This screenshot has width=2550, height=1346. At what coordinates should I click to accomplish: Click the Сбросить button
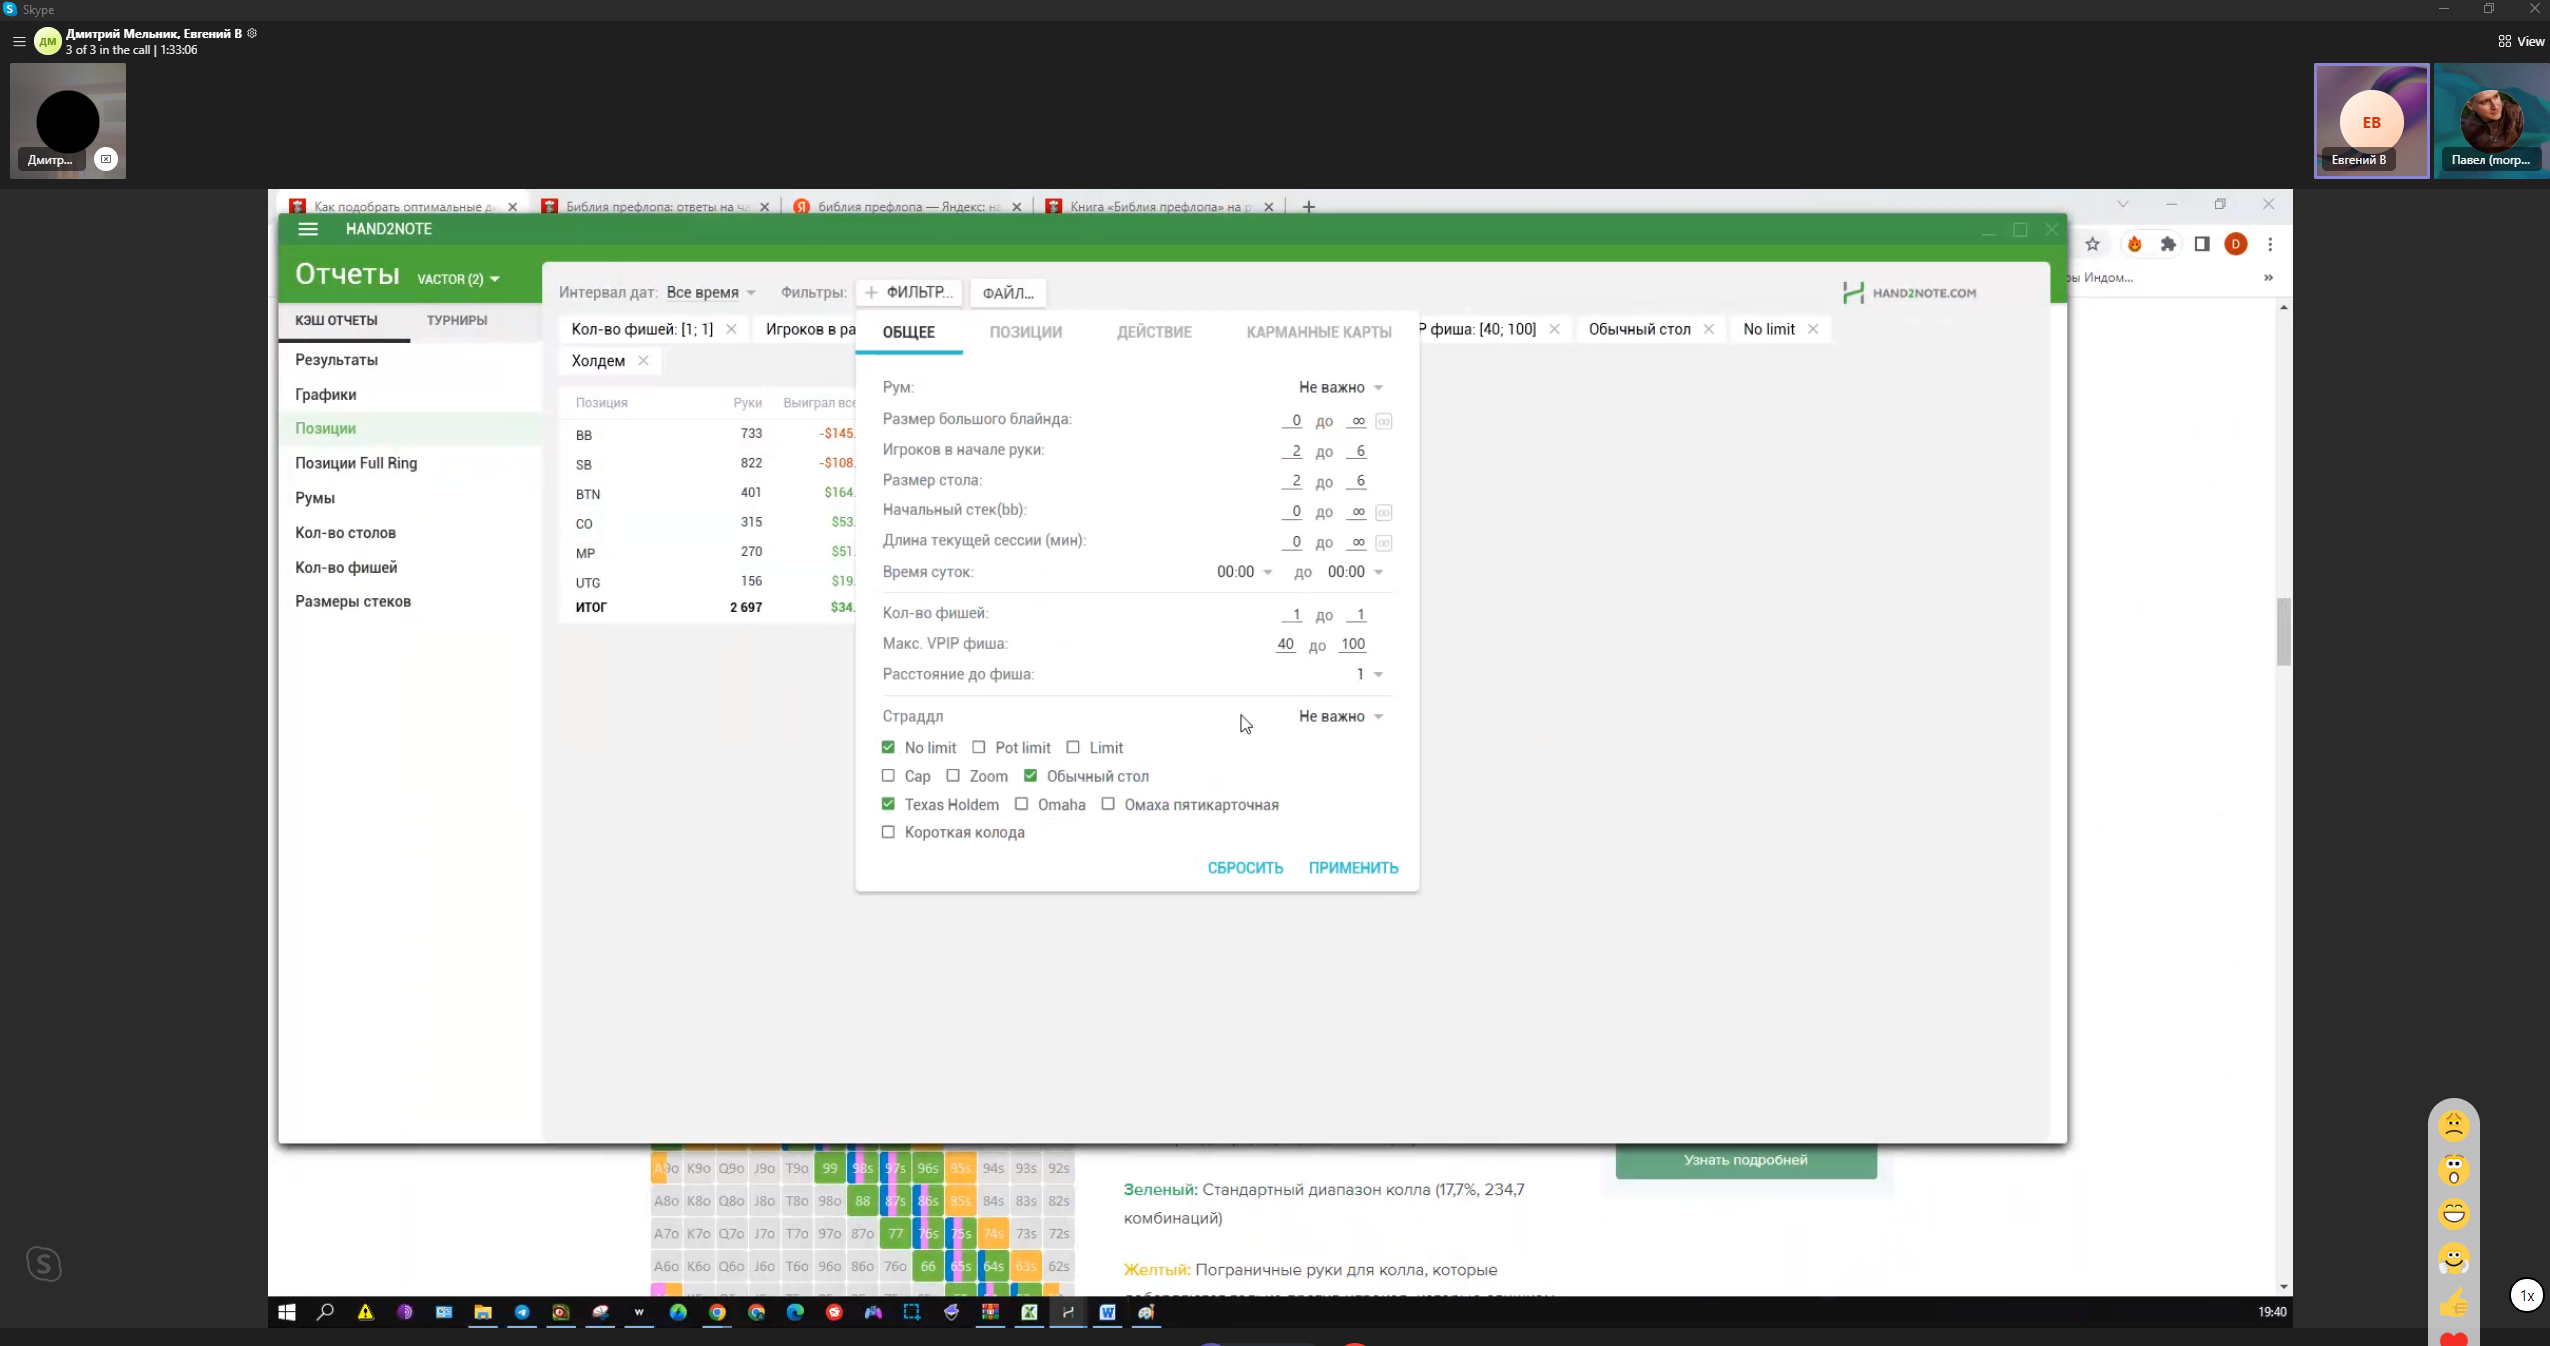point(1245,868)
